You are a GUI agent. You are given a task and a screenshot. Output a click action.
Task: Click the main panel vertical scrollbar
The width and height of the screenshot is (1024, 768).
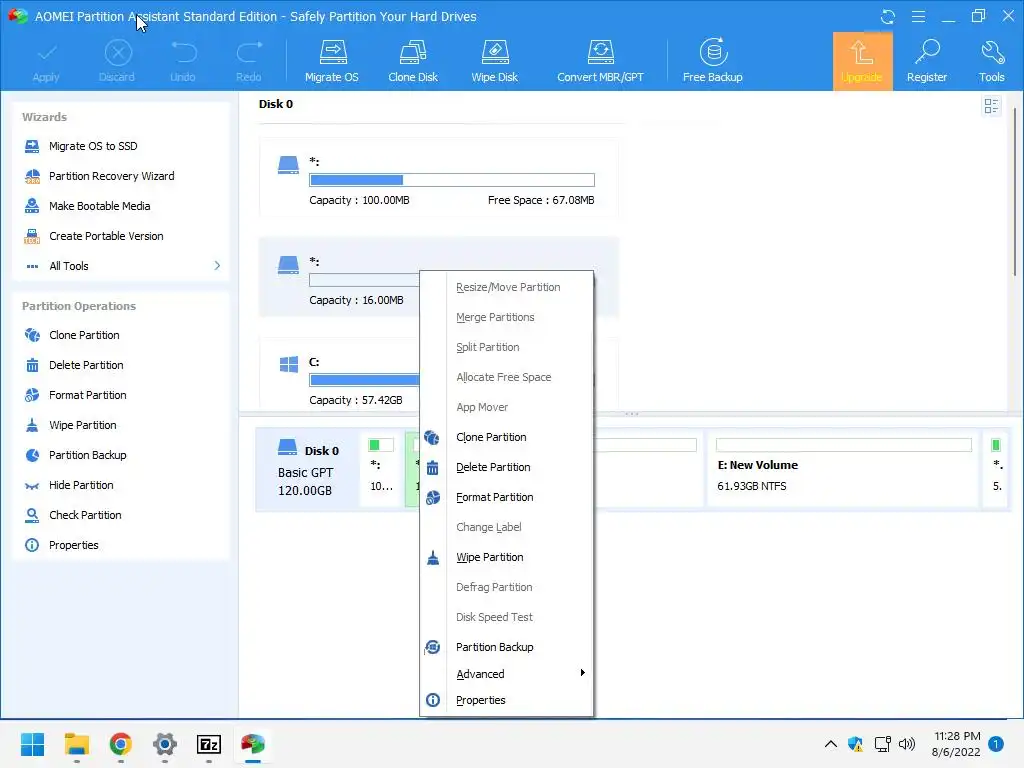(x=1015, y=191)
